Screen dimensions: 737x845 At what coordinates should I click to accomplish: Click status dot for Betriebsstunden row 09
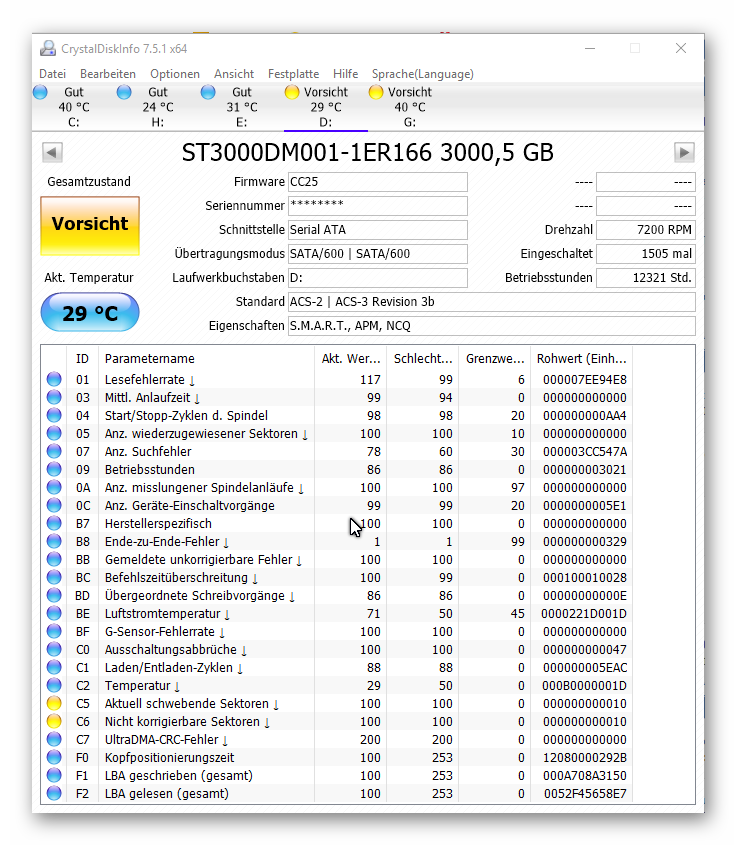click(x=54, y=469)
